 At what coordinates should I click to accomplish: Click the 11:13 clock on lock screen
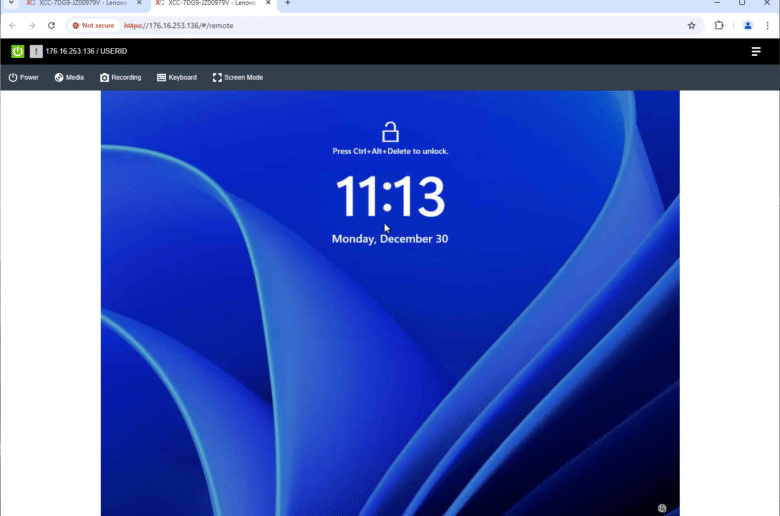pyautogui.click(x=390, y=197)
